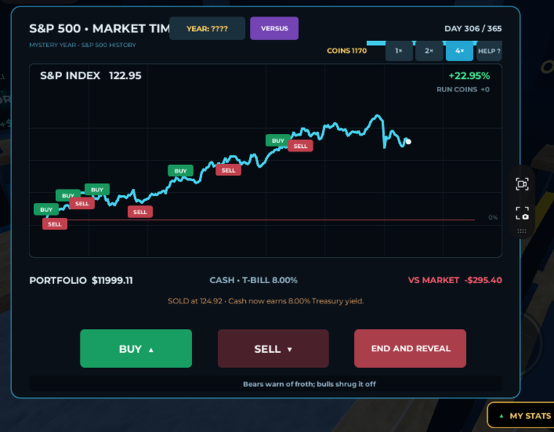Viewport: 554px width, 432px height.
Task: Click the PORTFOLIO $11999.11 value
Action: (81, 280)
